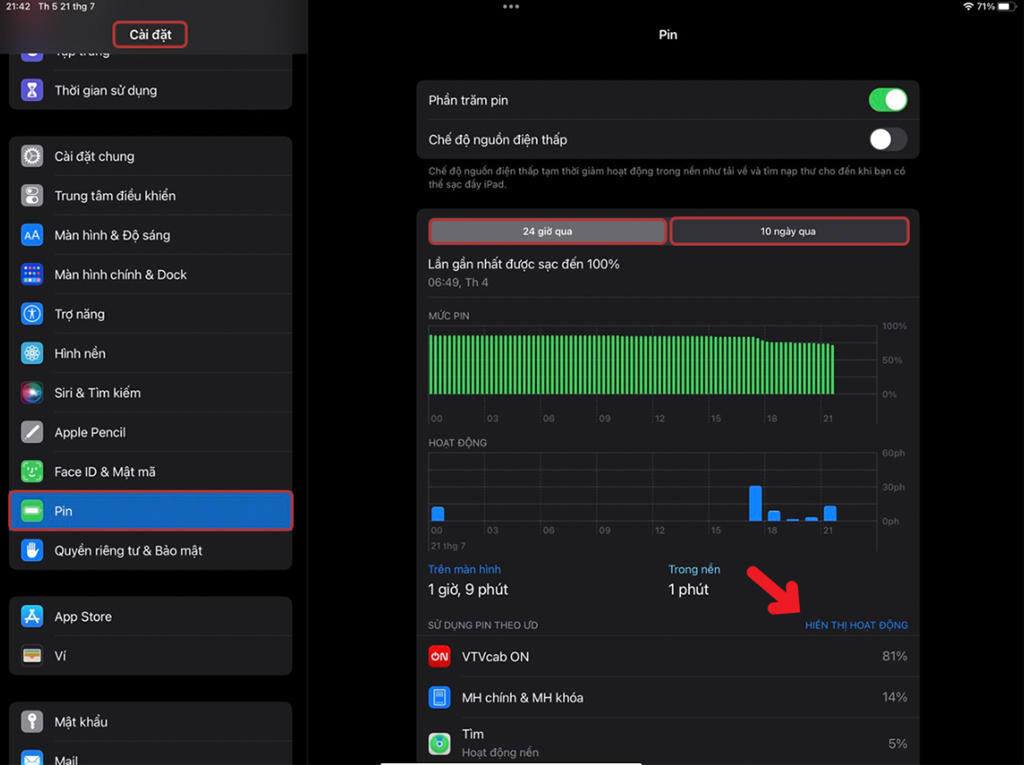Viewport: 1024px width, 765px height.
Task: Enable Chế độ nguồn điện thấp switch
Action: (x=888, y=139)
